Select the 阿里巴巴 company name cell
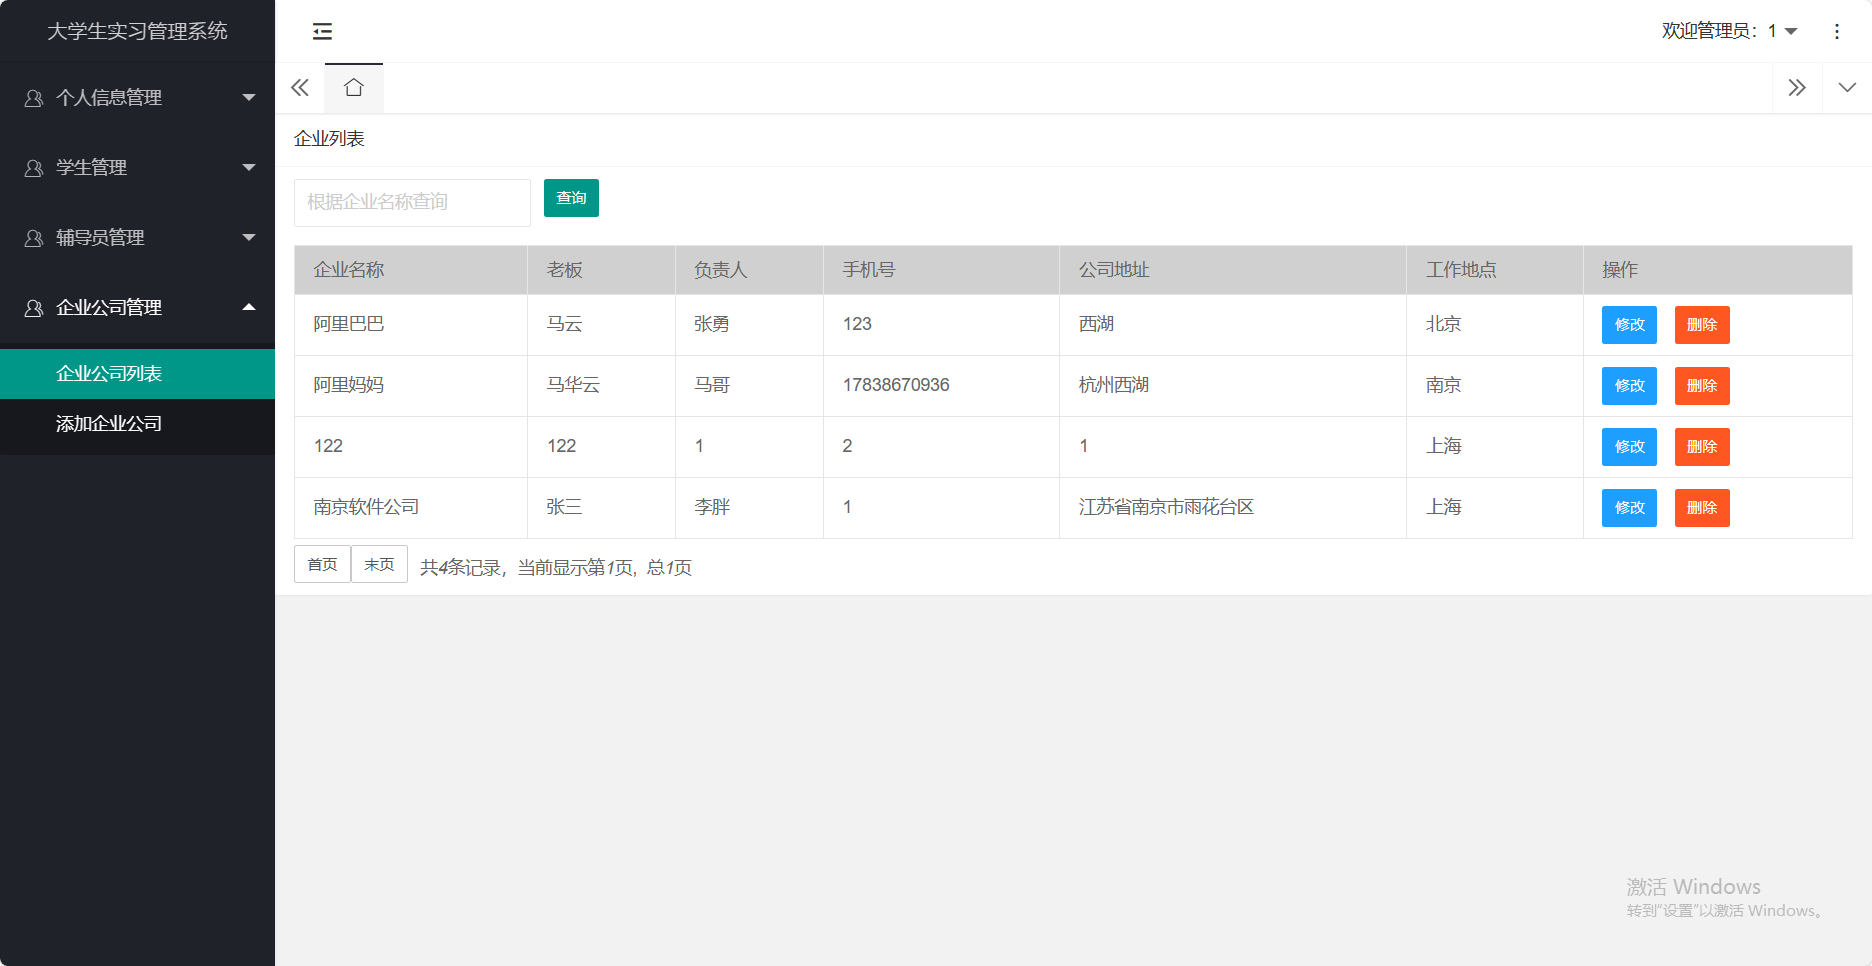Image resolution: width=1872 pixels, height=966 pixels. [x=411, y=325]
